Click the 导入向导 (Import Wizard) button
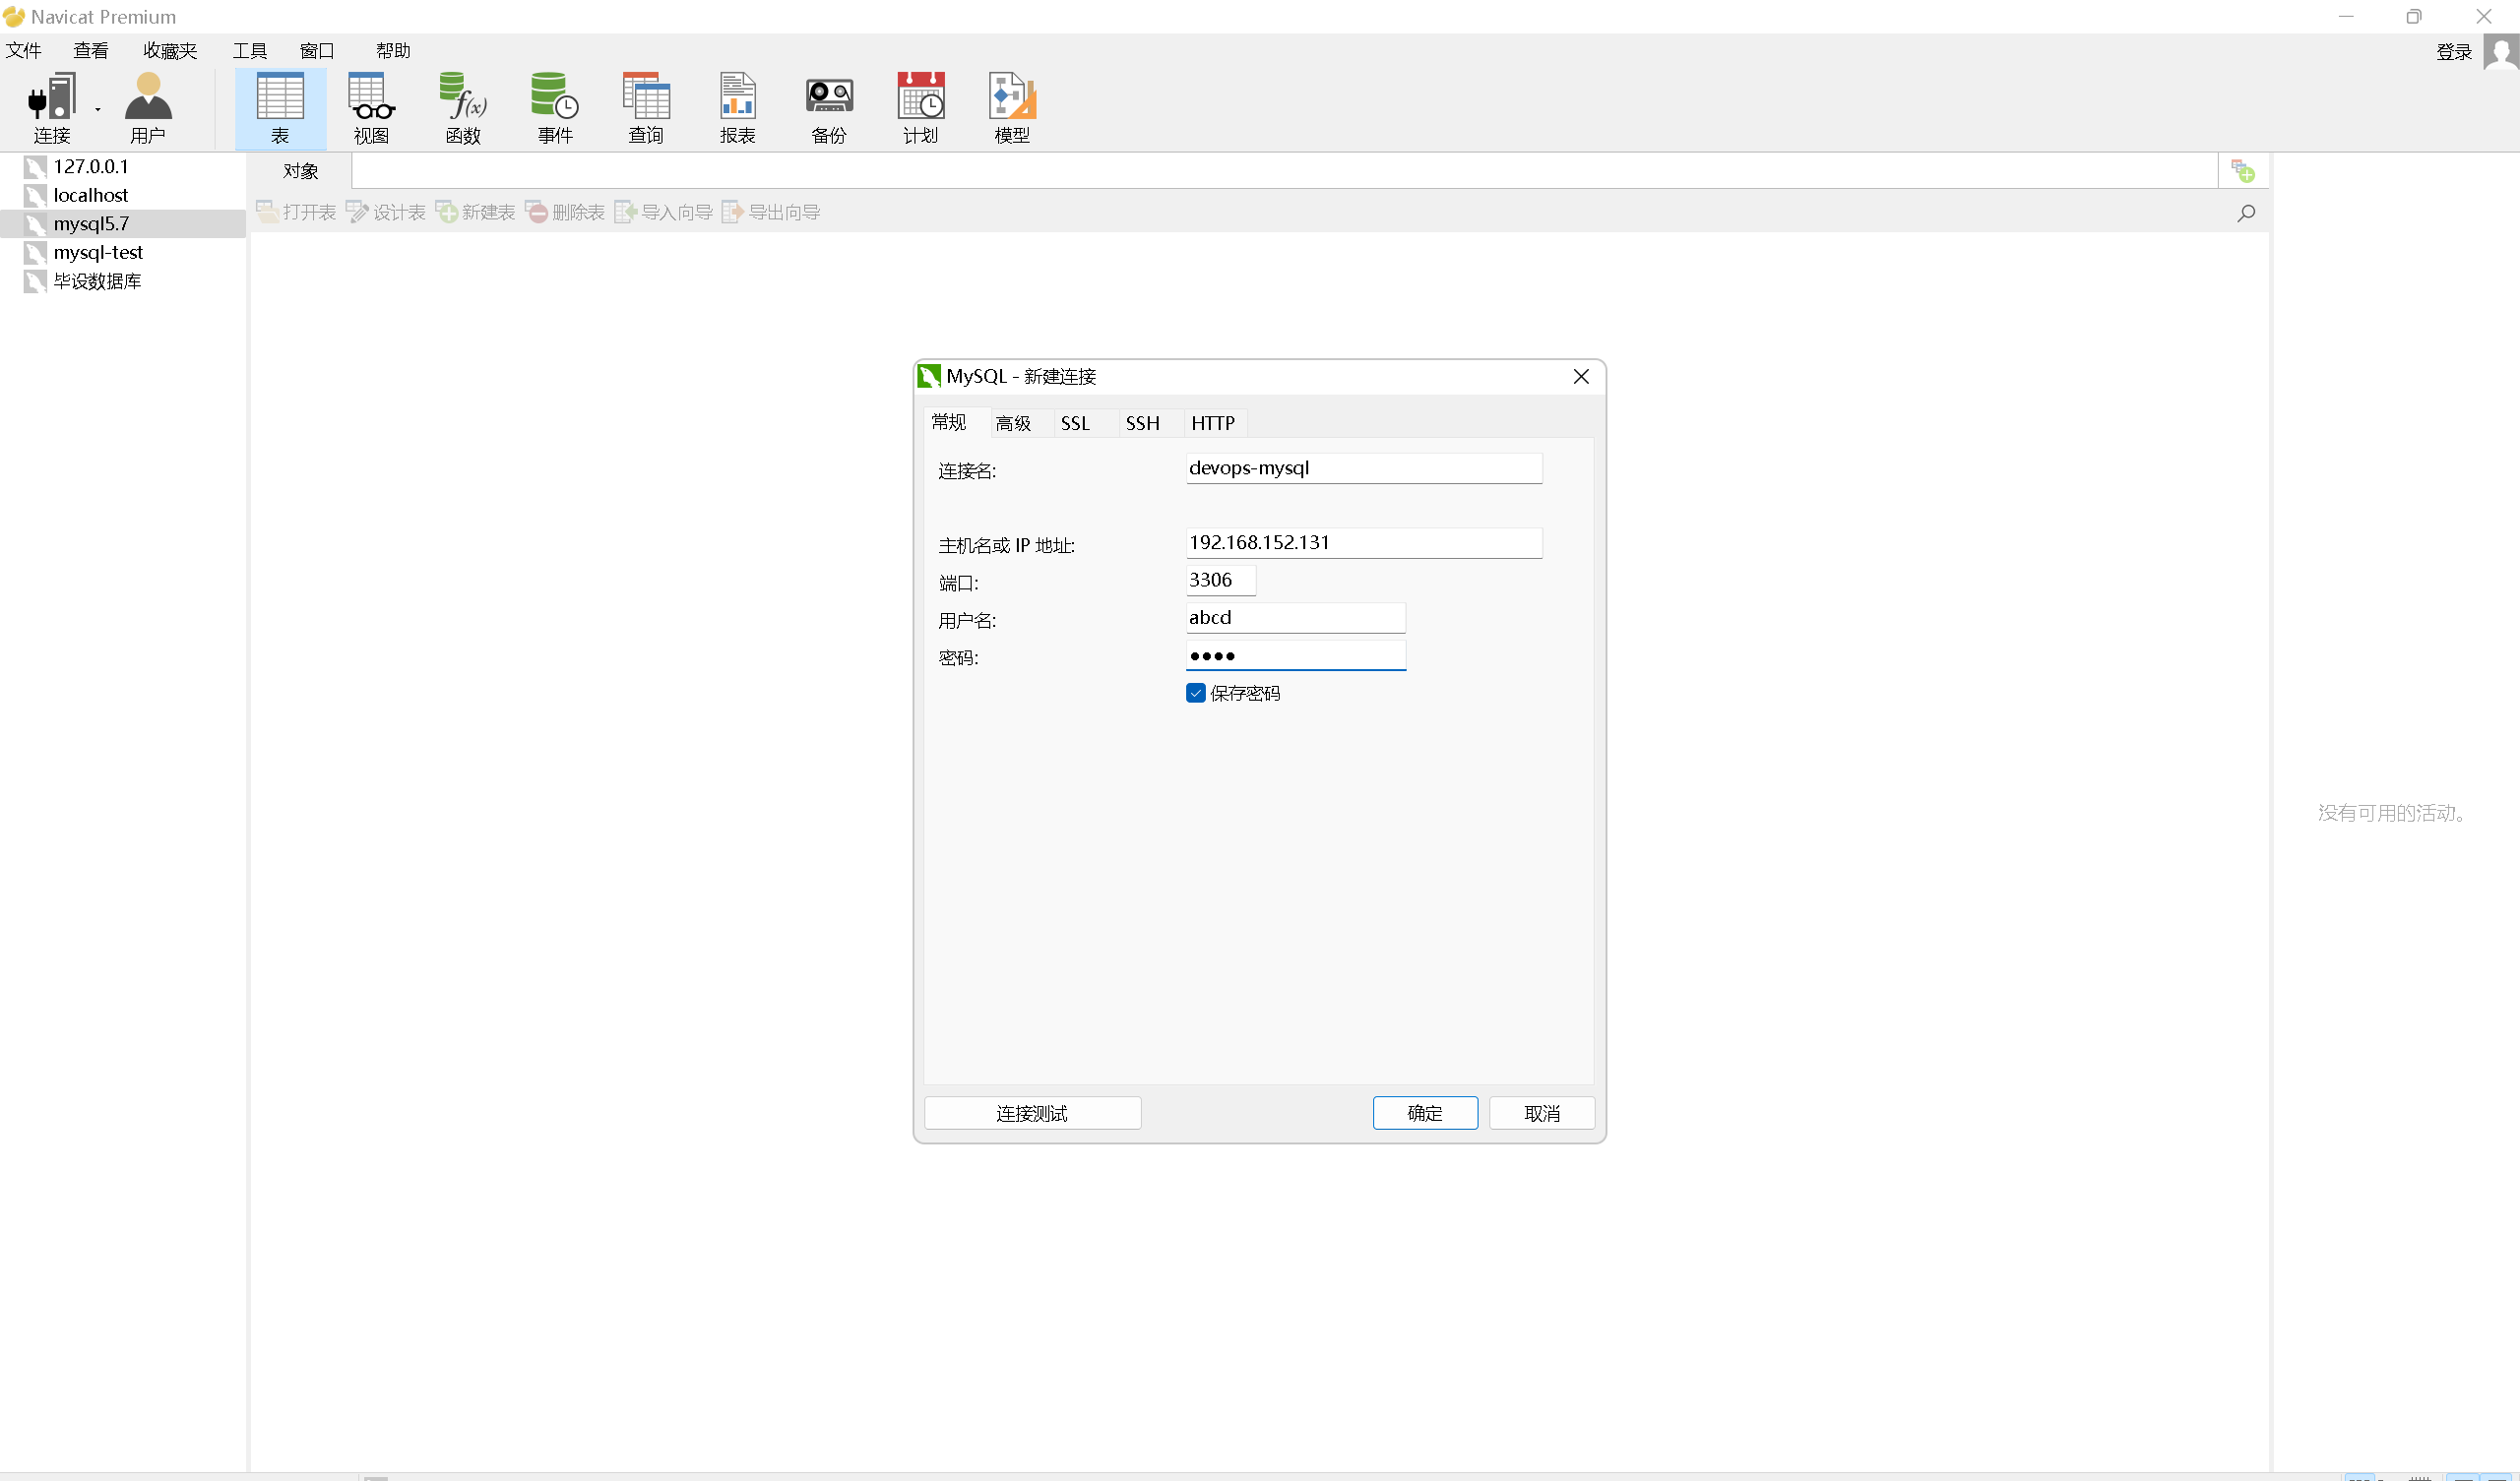The width and height of the screenshot is (2520, 1481). (663, 212)
